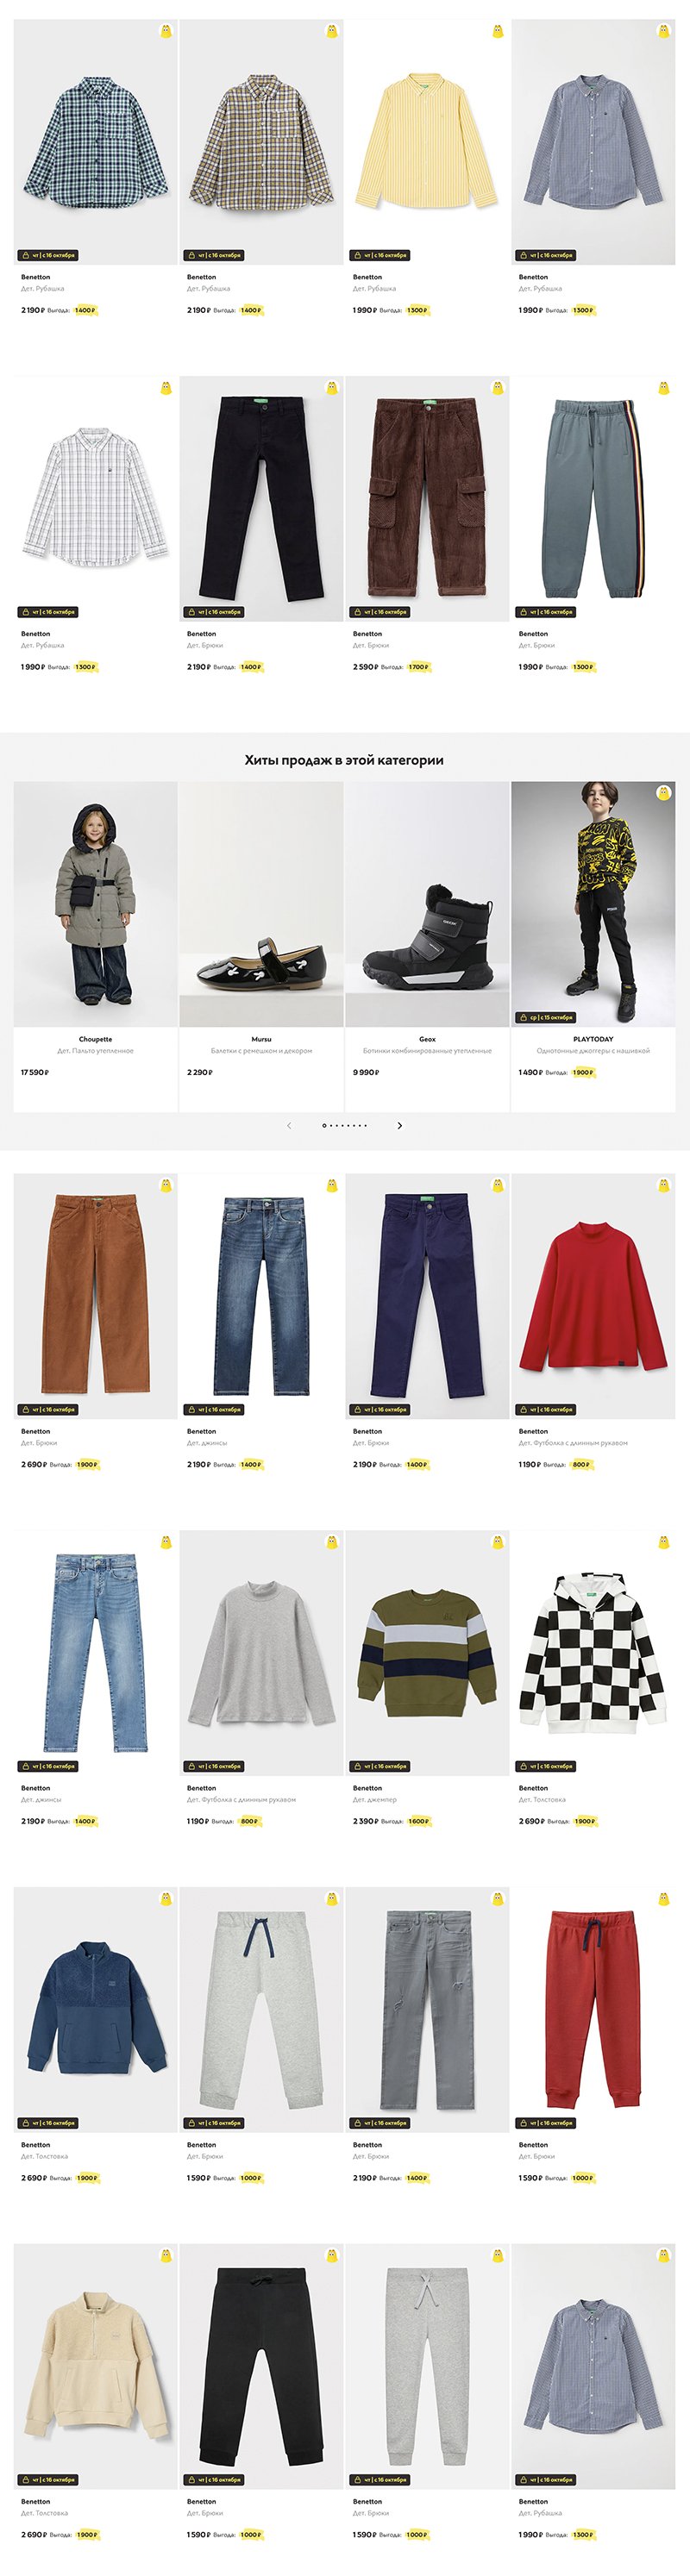Open red Benetton jogger pants image
Image resolution: width=690 pixels, height=2576 pixels.
(593, 2010)
